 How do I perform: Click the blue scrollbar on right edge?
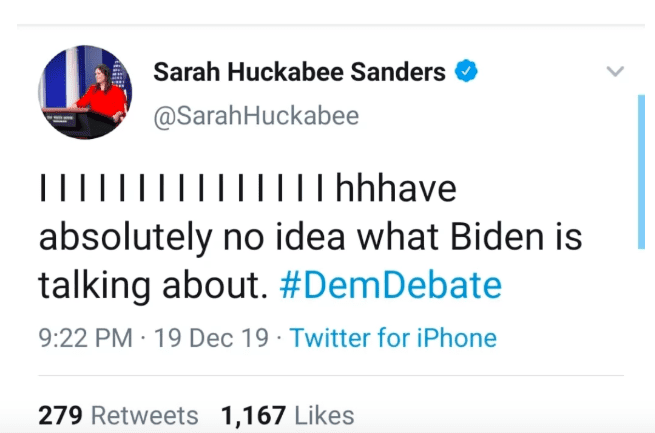640,171
